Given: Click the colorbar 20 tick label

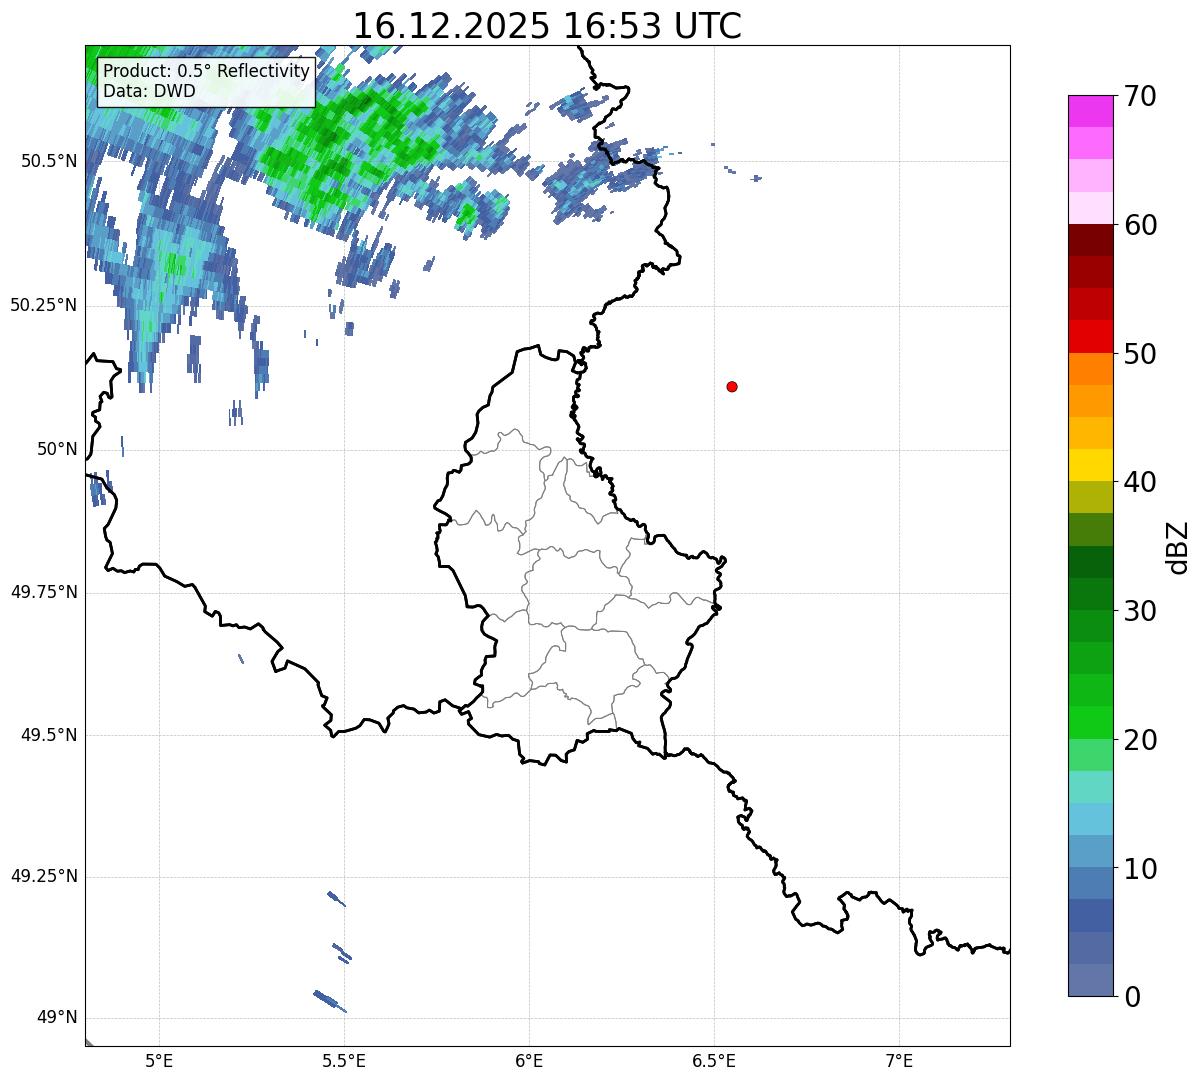Looking at the screenshot, I should click(1140, 740).
